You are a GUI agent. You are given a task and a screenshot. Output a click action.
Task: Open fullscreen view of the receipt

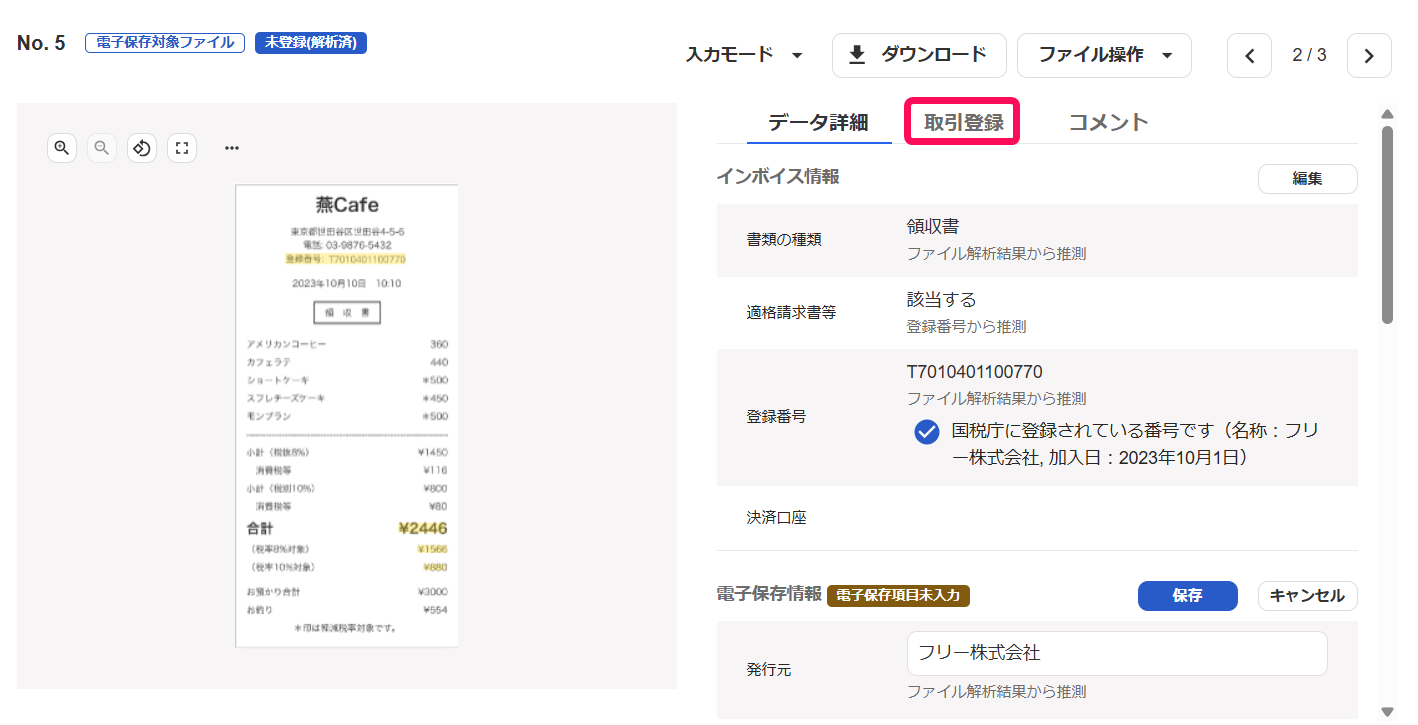182,148
